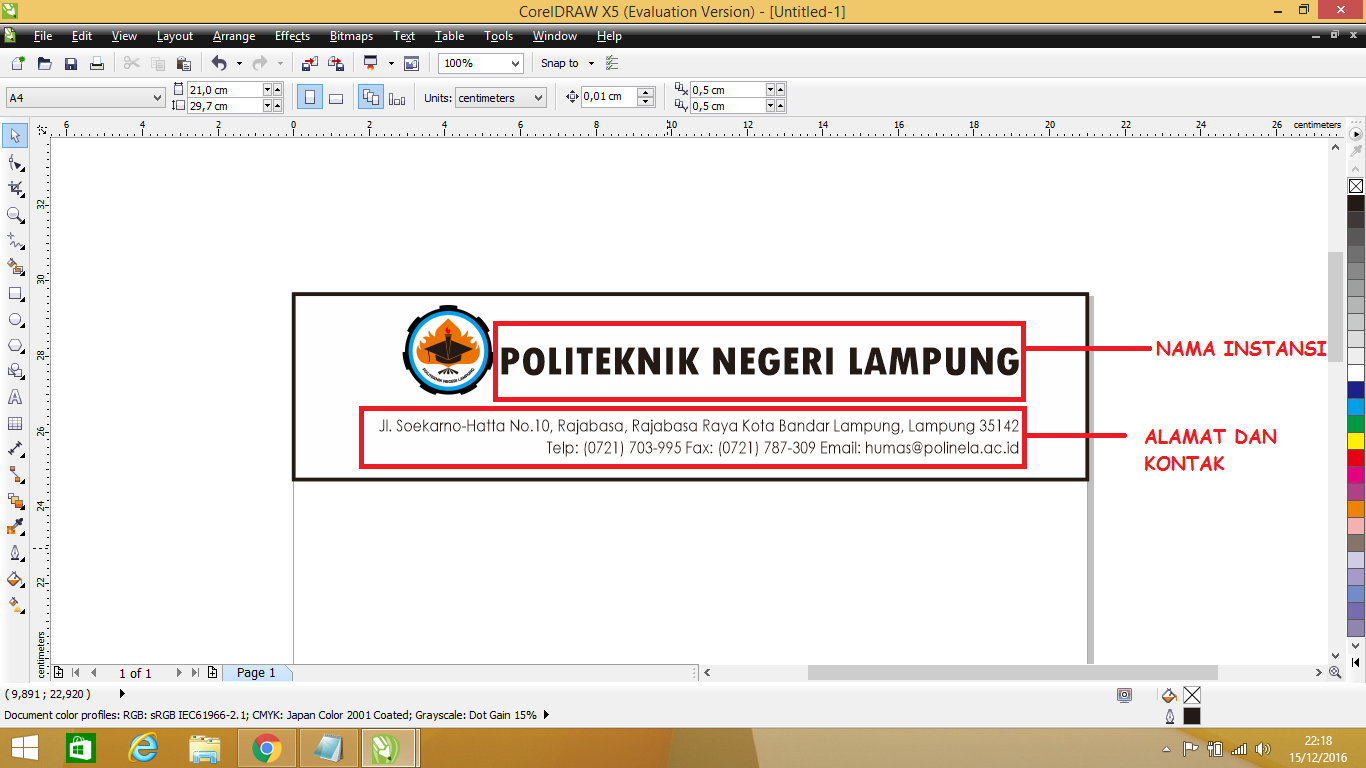Open the Table menu
This screenshot has width=1366, height=768.
tap(449, 36)
